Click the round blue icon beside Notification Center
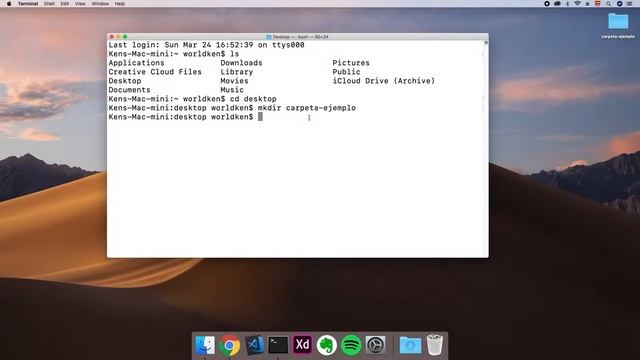The height and width of the screenshot is (360, 640). (x=619, y=4)
